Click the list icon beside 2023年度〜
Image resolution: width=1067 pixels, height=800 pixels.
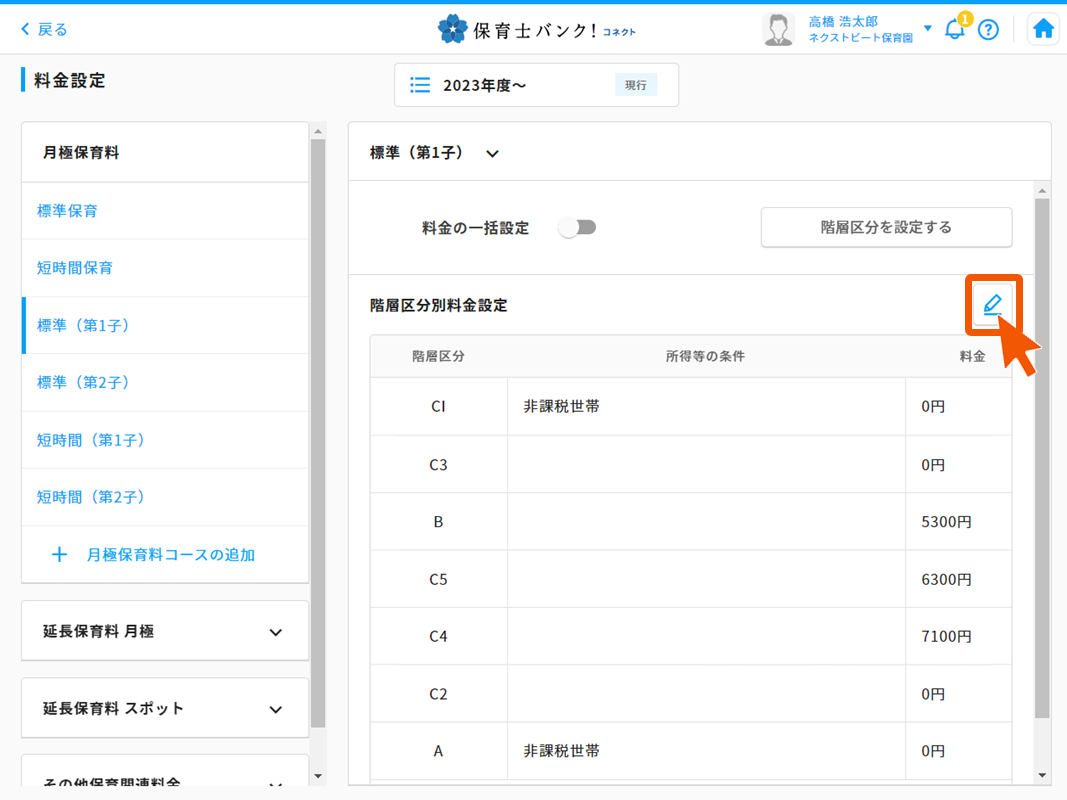[x=421, y=85]
